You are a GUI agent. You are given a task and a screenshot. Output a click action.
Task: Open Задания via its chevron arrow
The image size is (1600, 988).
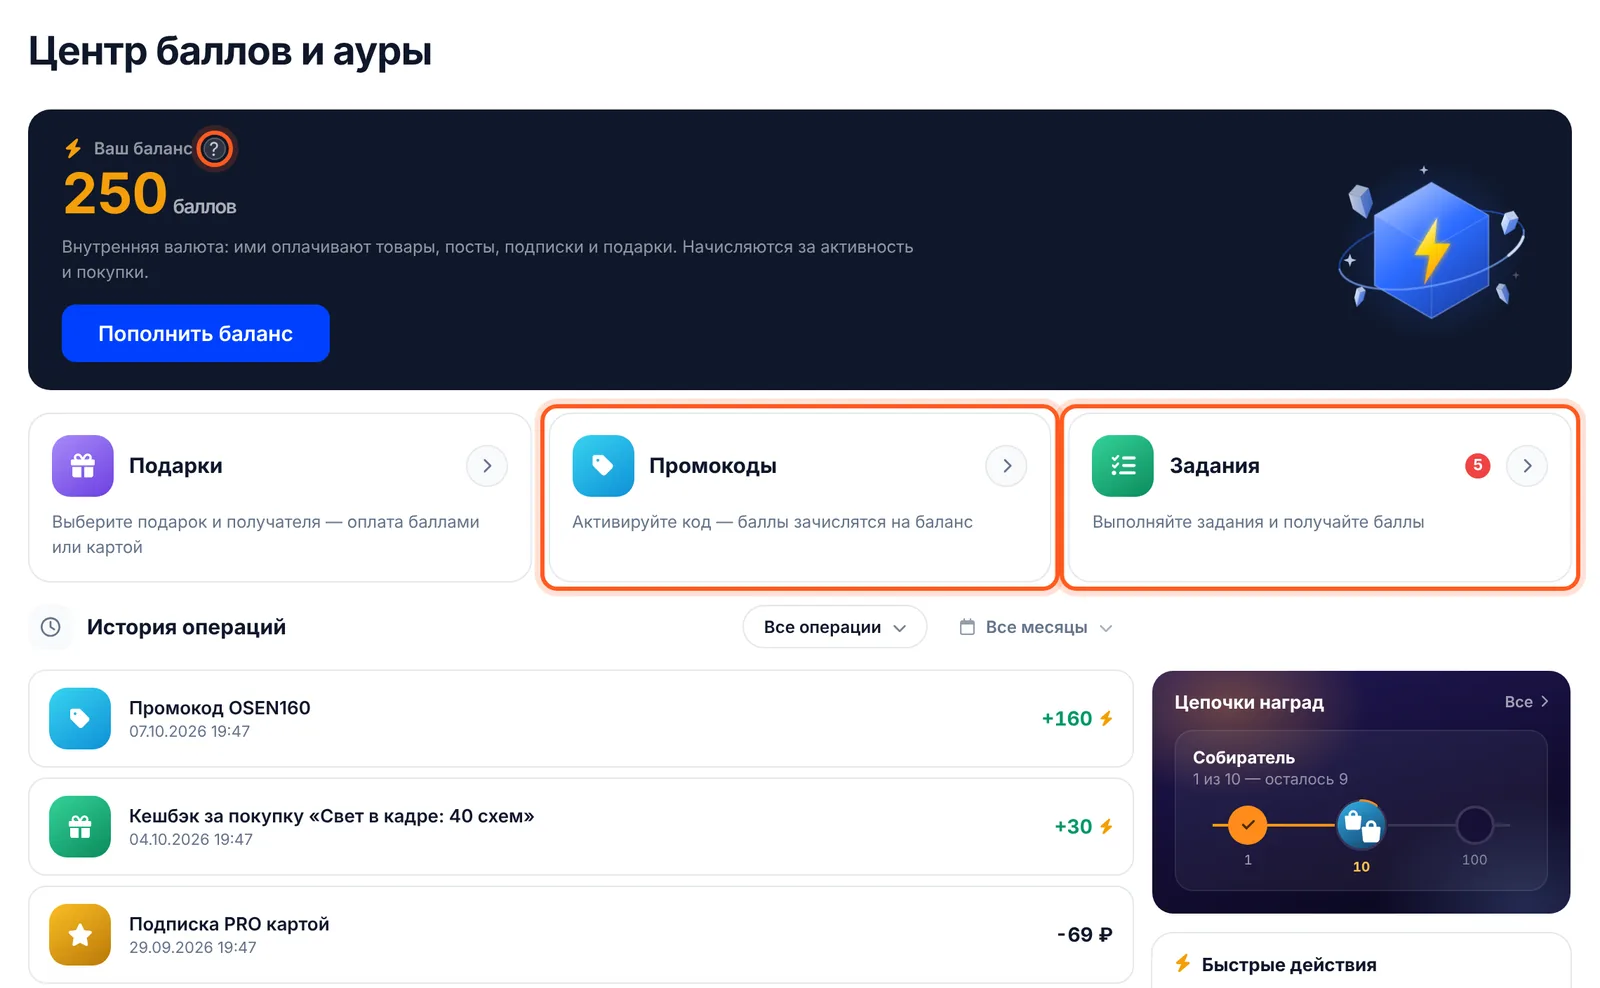pos(1527,466)
